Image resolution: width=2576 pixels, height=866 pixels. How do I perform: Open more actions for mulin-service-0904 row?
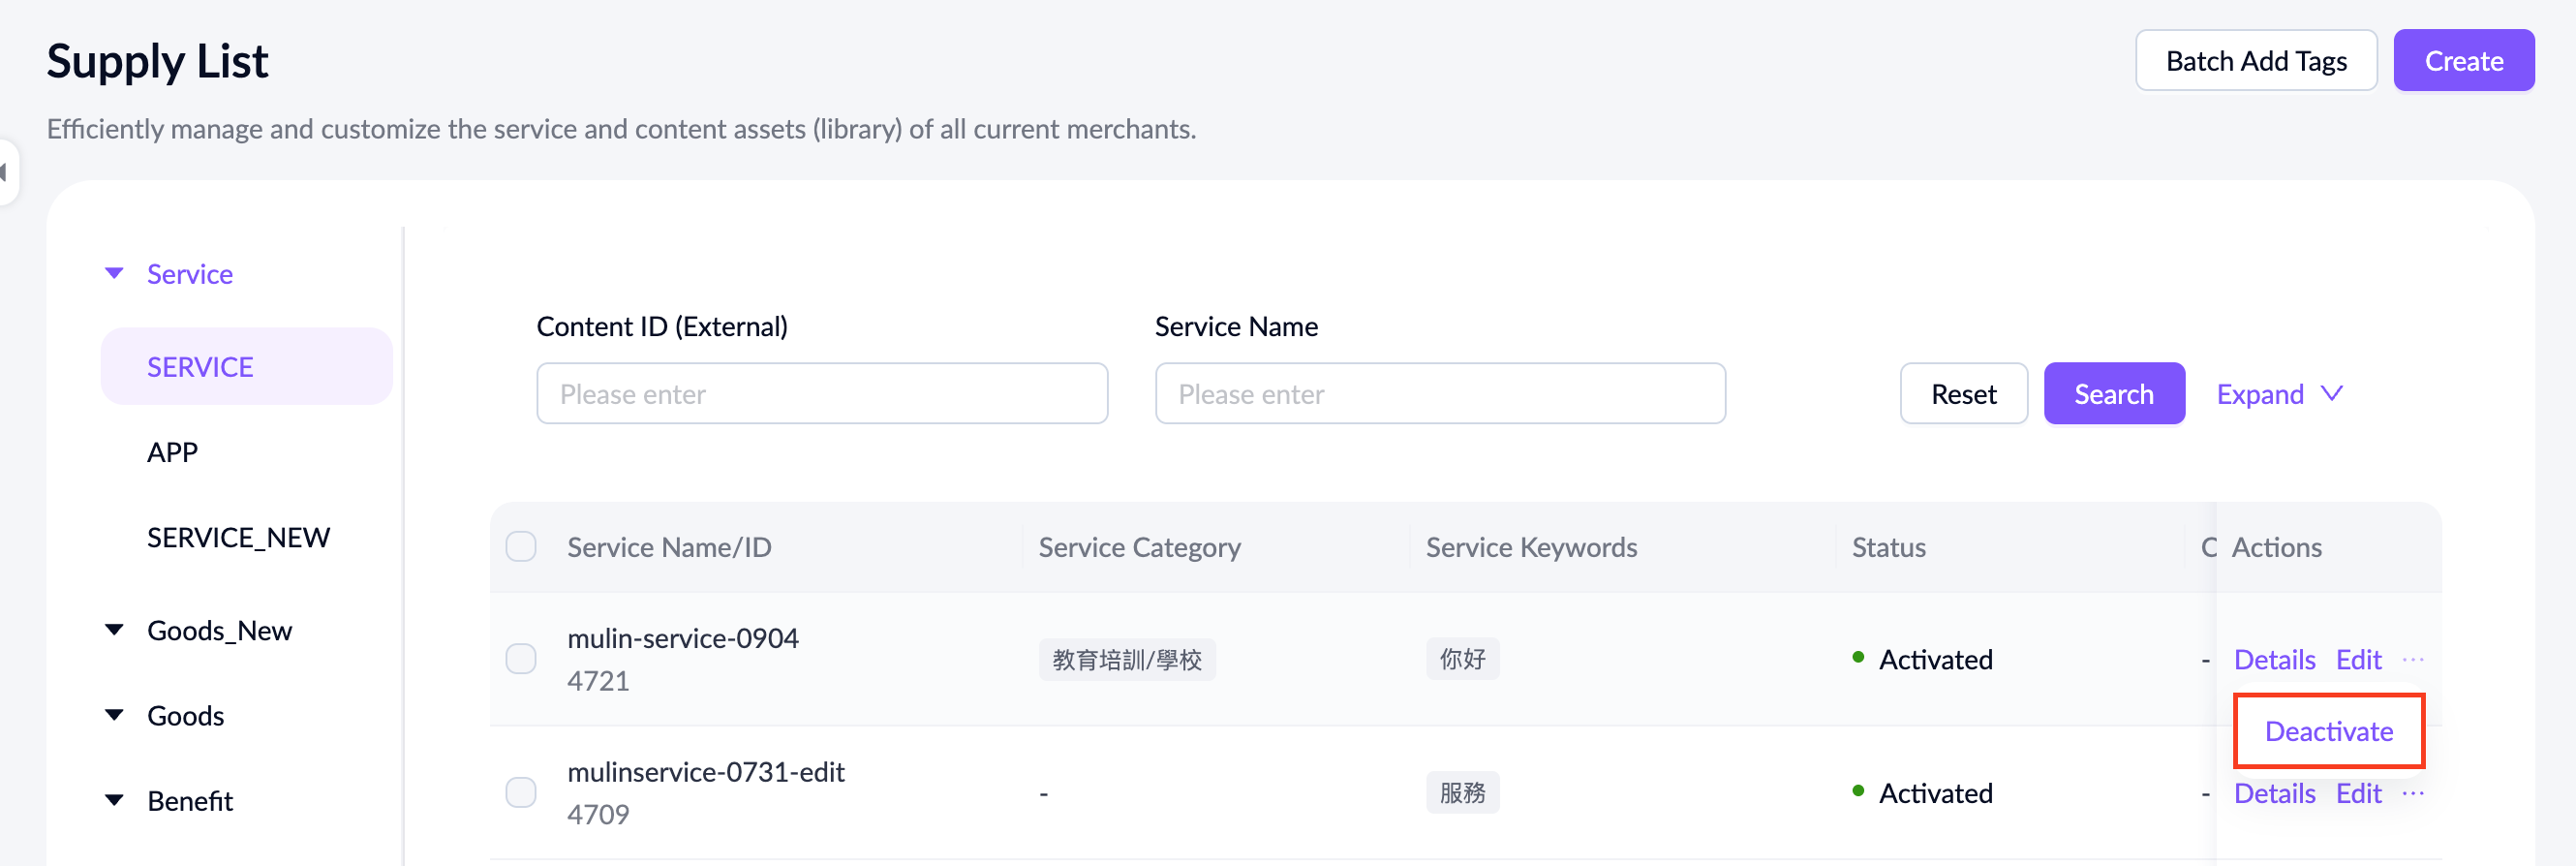pos(2413,659)
